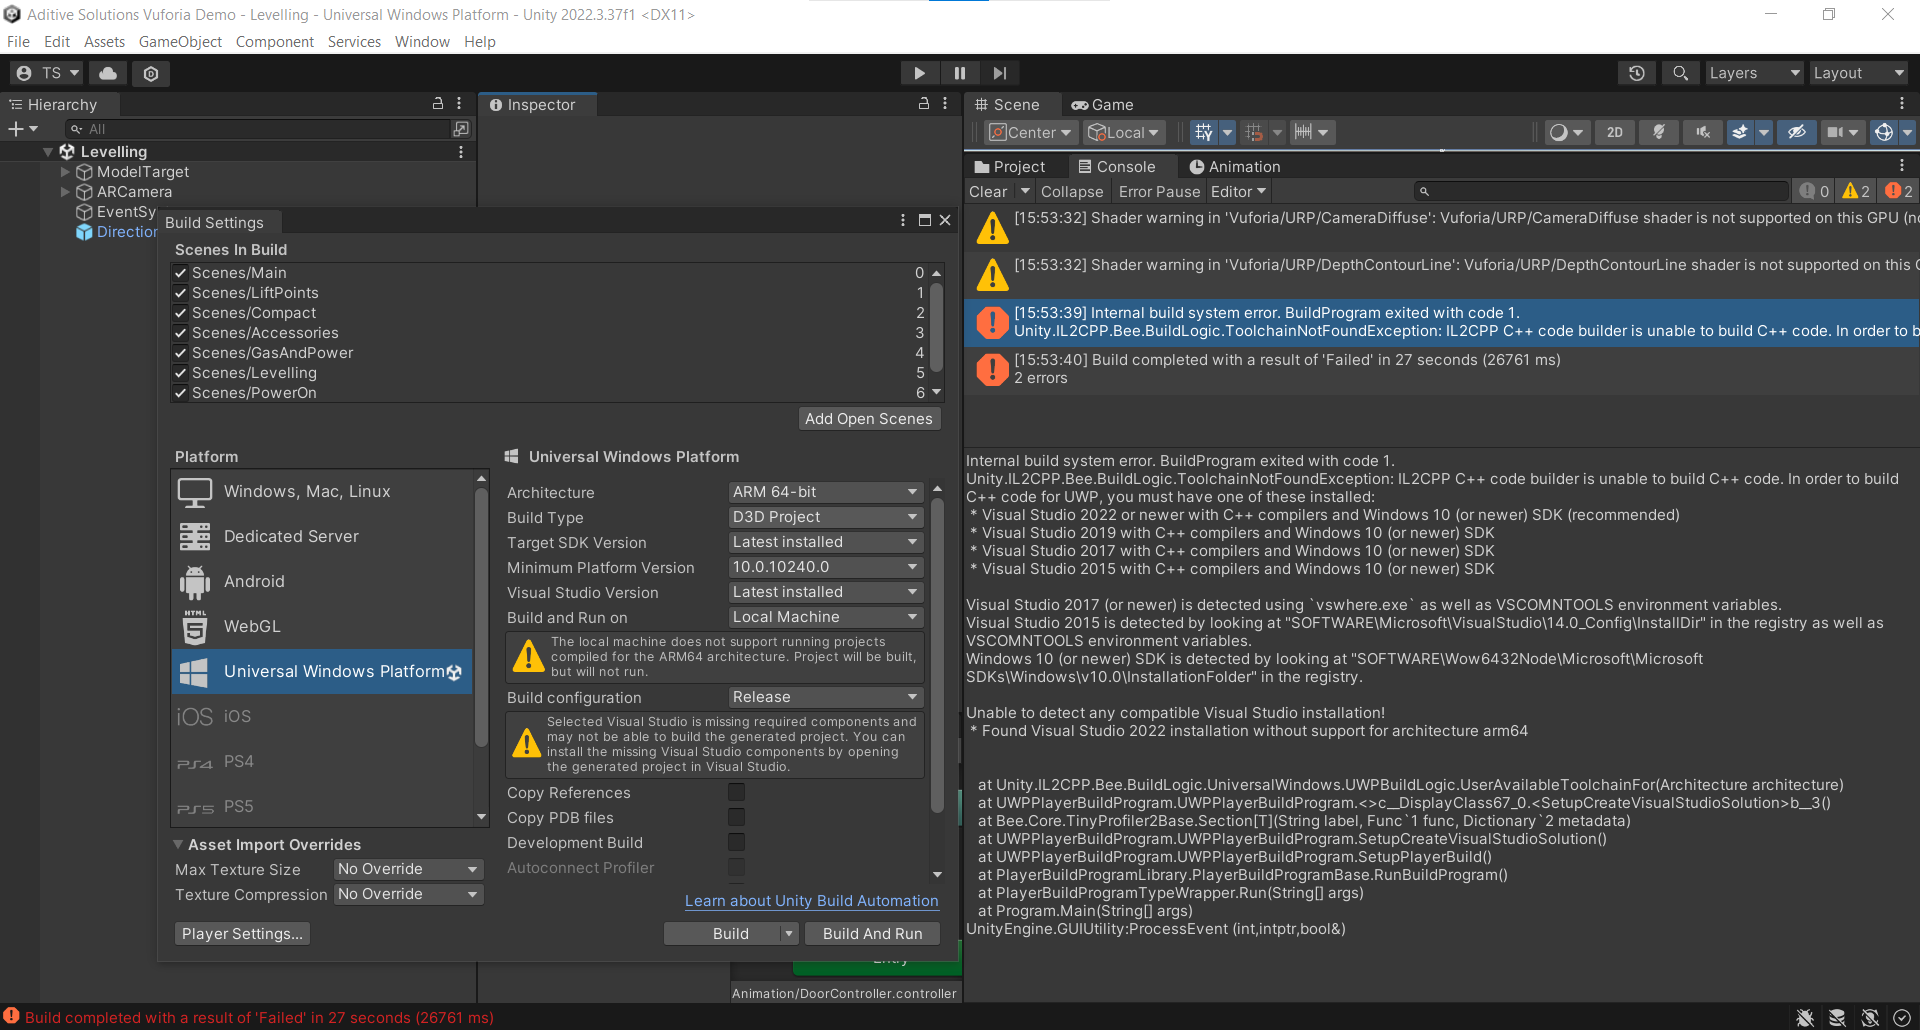The height and width of the screenshot is (1030, 1920).
Task: Open Build configuration Release dropdown
Action: [826, 697]
